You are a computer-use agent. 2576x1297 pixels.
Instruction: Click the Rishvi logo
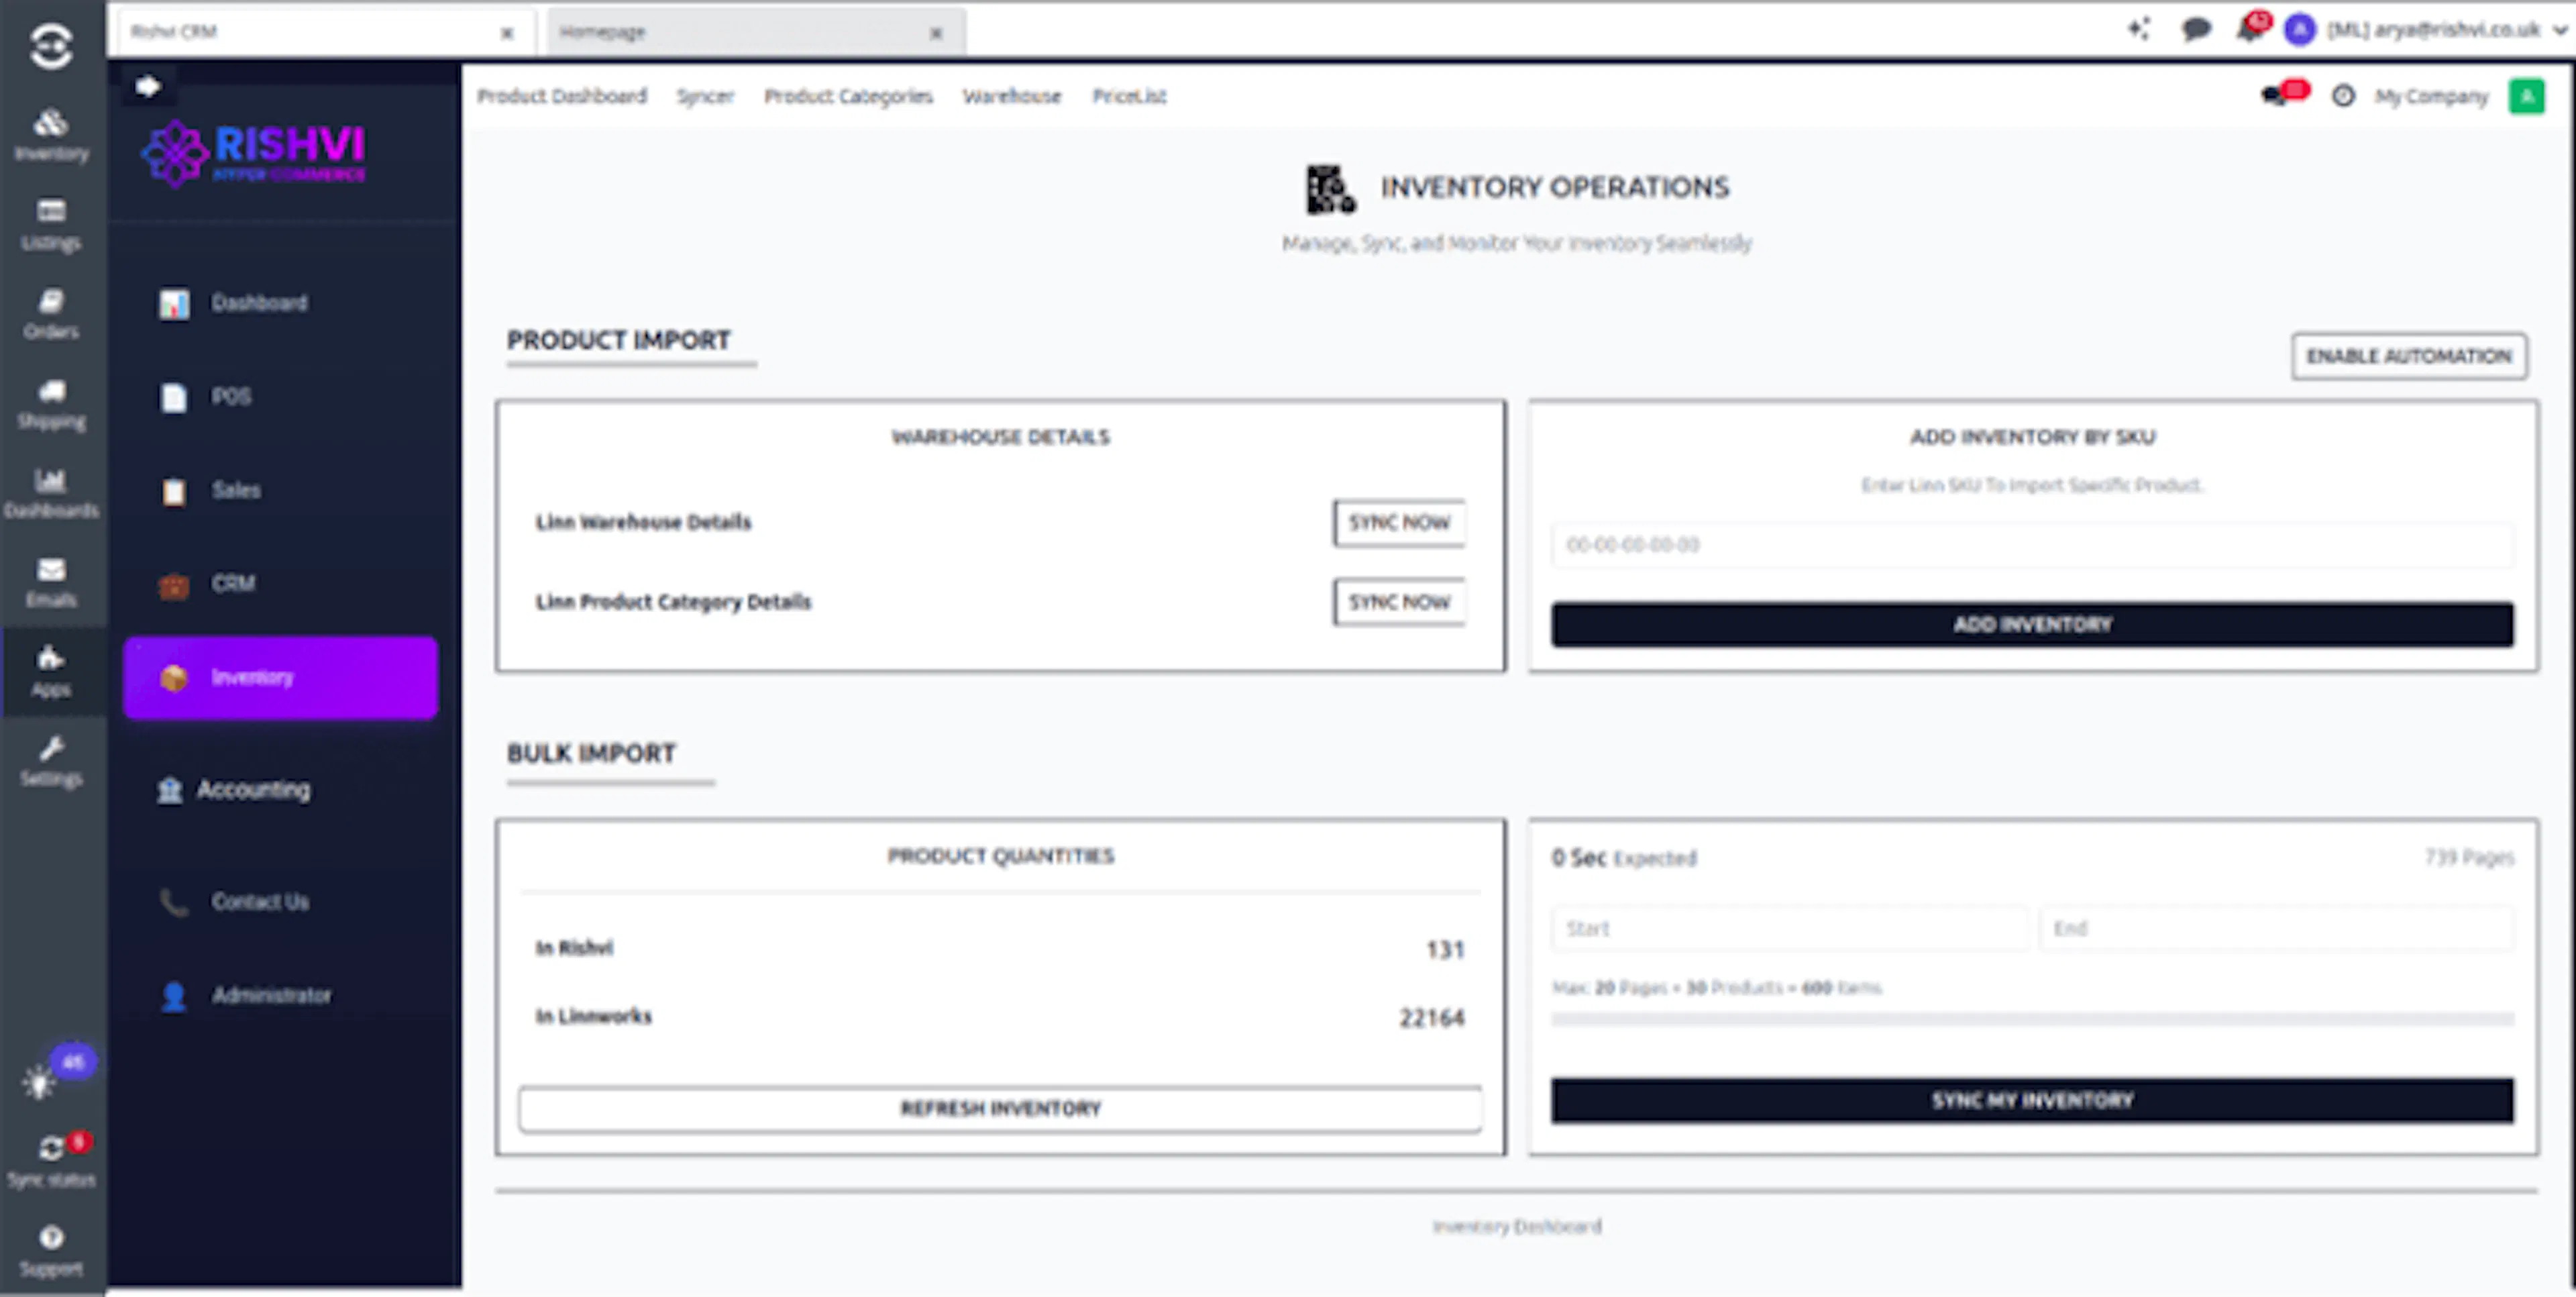[254, 153]
